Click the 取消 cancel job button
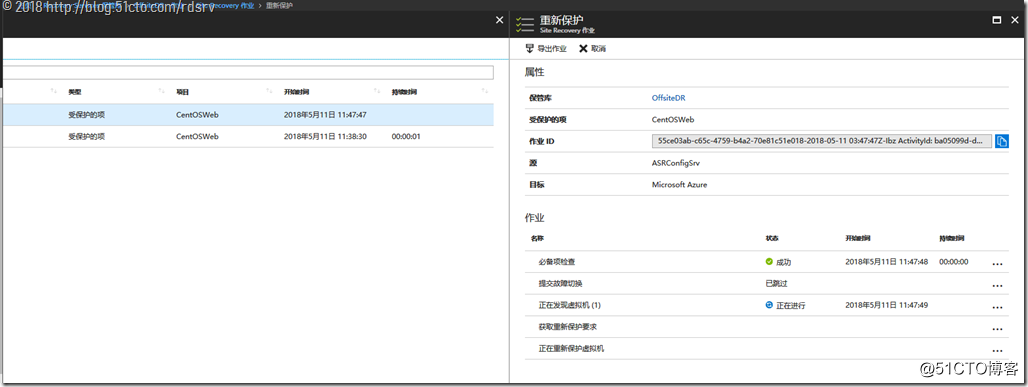Screen dimensions: 1028x387 (x=592, y=49)
